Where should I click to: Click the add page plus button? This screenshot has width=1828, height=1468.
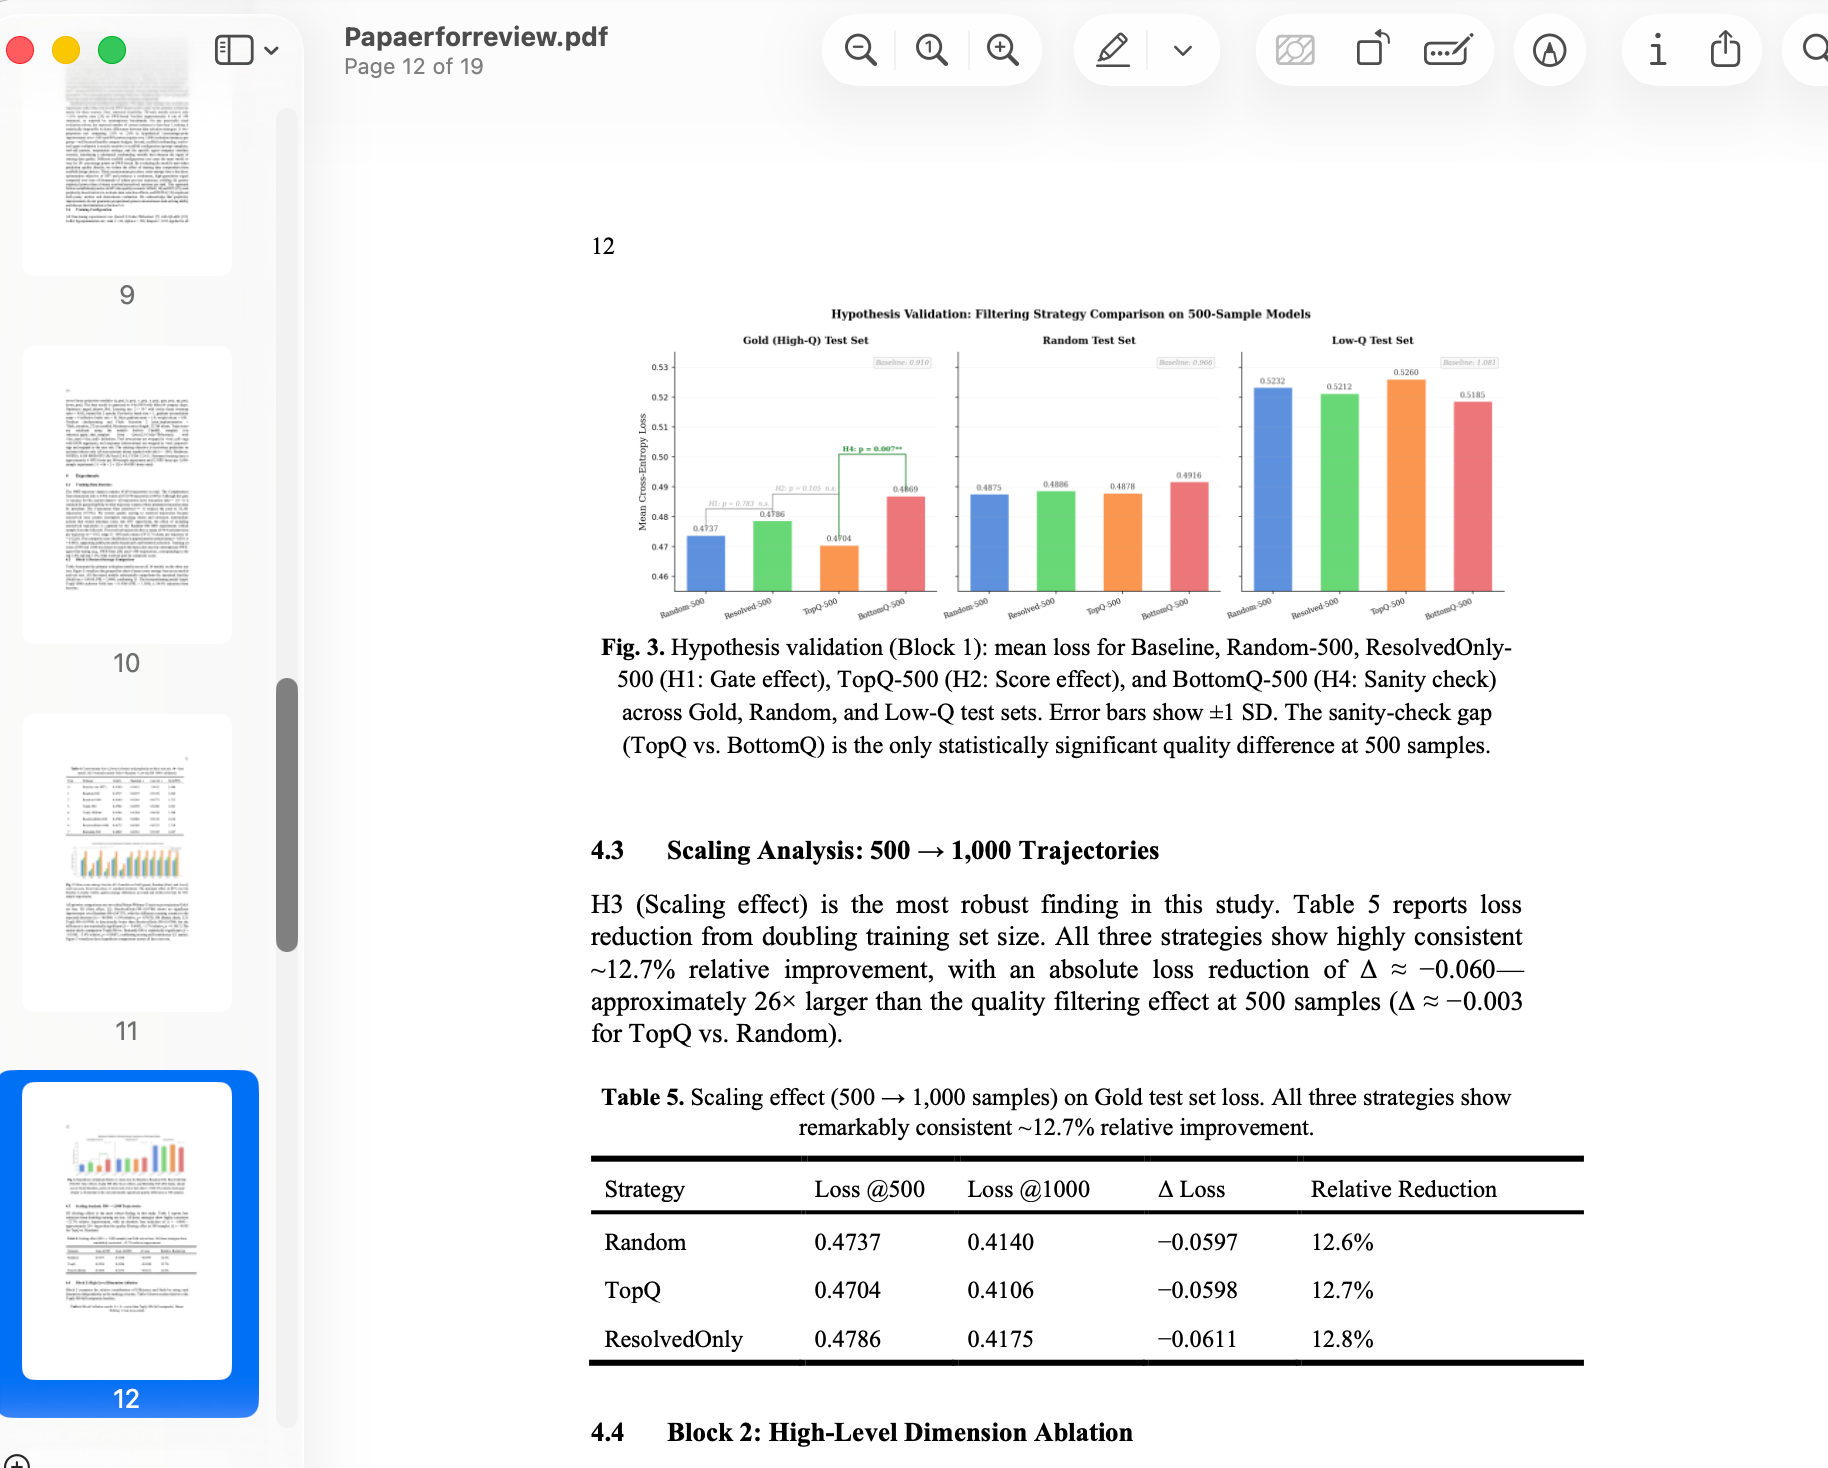point(16,1462)
